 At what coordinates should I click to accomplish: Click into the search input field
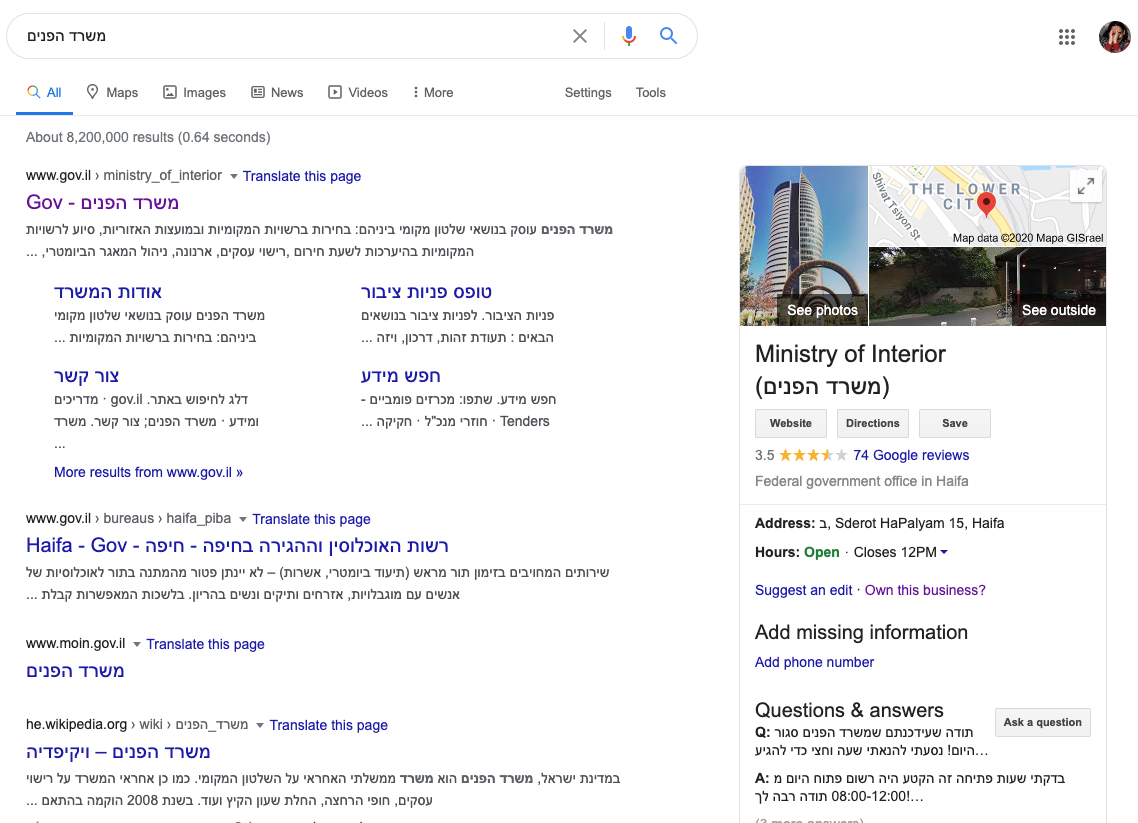coord(290,36)
